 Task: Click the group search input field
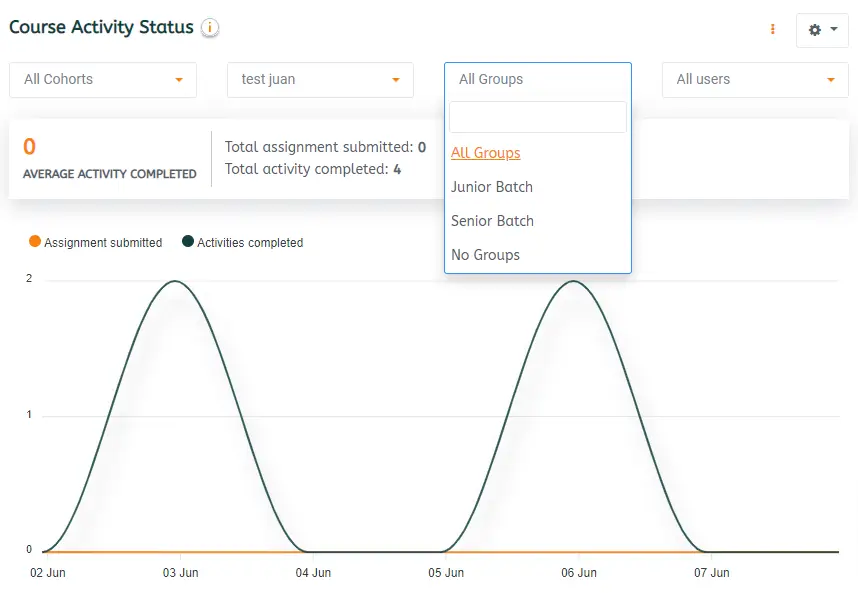pyautogui.click(x=538, y=117)
